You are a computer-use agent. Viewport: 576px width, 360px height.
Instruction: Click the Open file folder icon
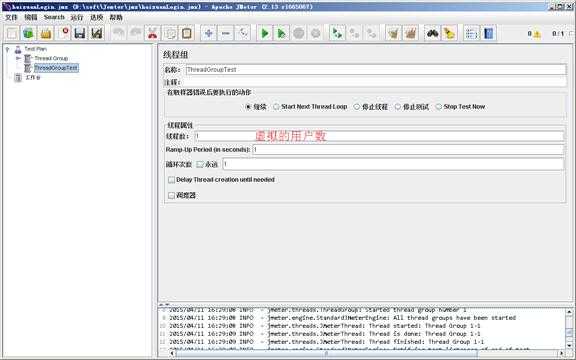46,33
